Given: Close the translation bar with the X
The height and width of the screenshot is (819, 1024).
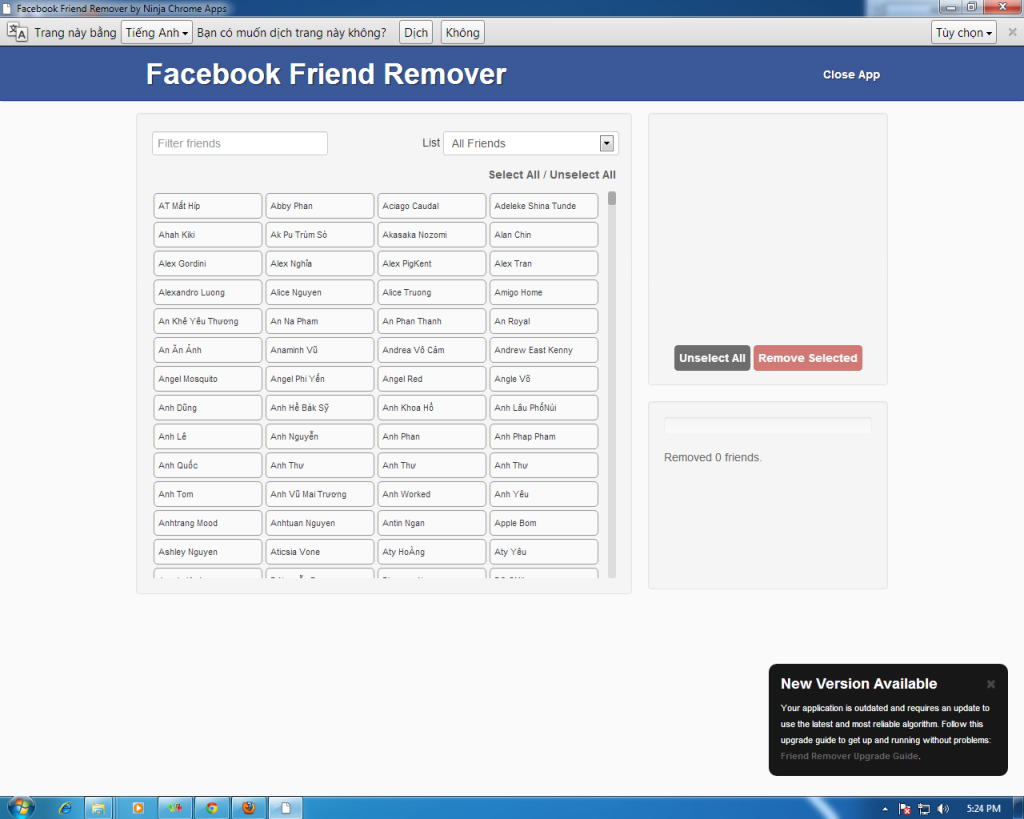Looking at the screenshot, I should 1012,32.
